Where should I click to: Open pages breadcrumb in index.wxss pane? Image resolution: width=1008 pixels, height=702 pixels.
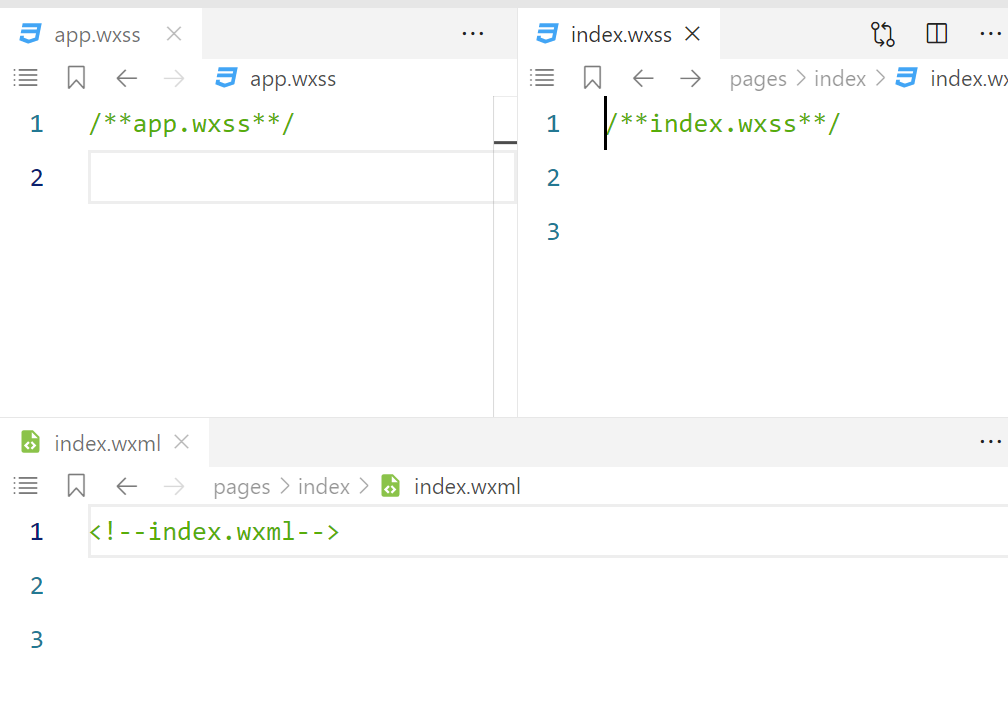tap(758, 79)
